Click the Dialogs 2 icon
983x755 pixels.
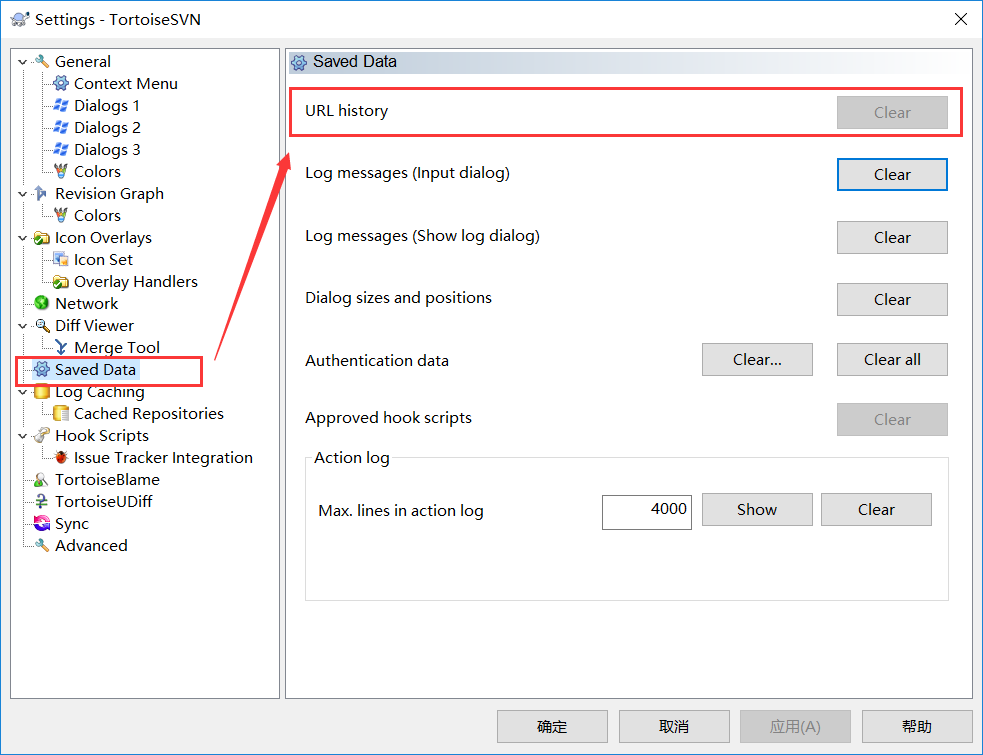click(61, 127)
